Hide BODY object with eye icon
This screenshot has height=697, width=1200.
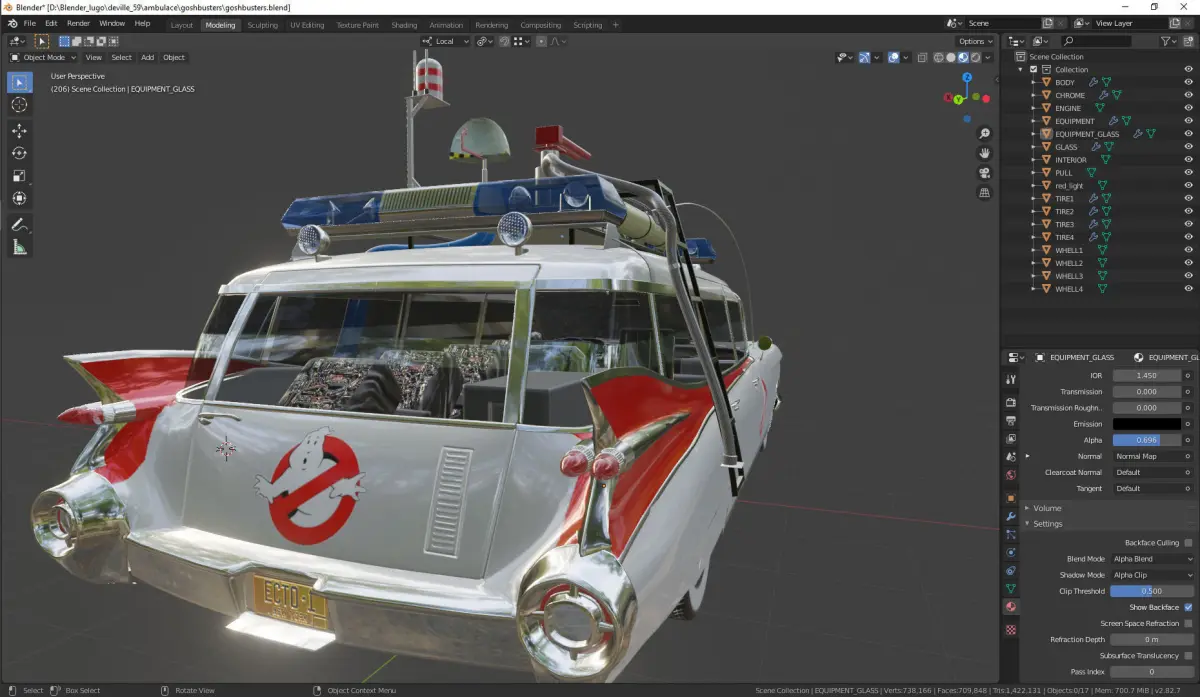pos(1189,82)
